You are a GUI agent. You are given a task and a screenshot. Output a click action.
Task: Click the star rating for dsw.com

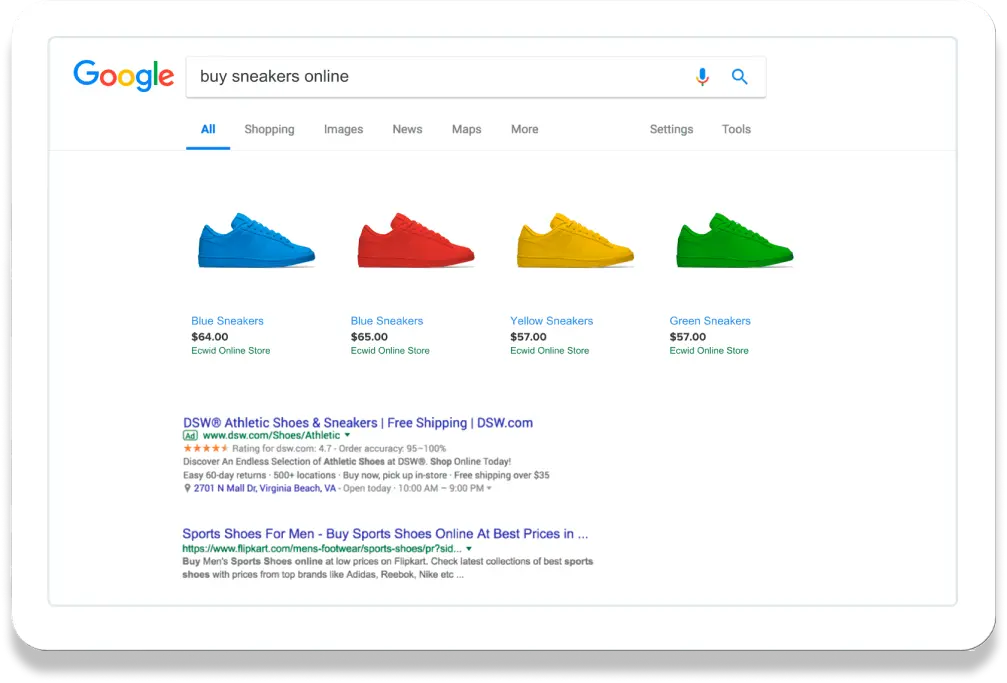(x=206, y=448)
